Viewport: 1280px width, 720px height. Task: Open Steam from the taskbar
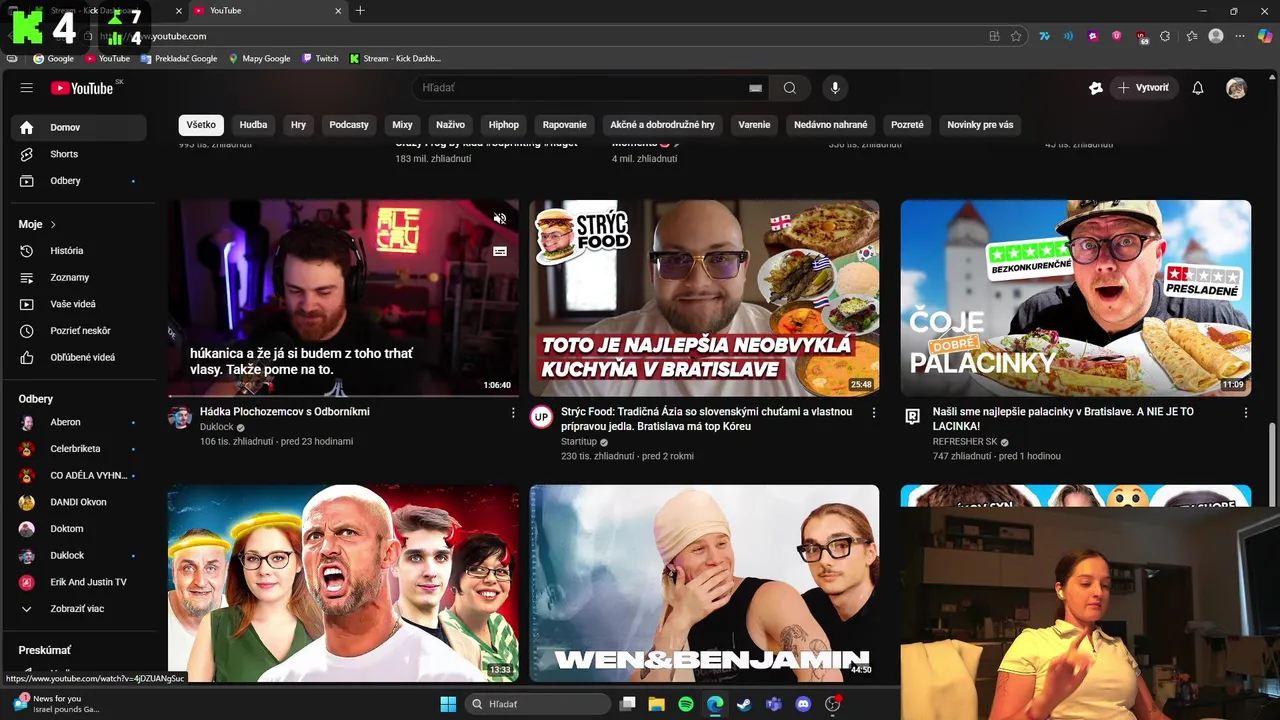pos(744,704)
